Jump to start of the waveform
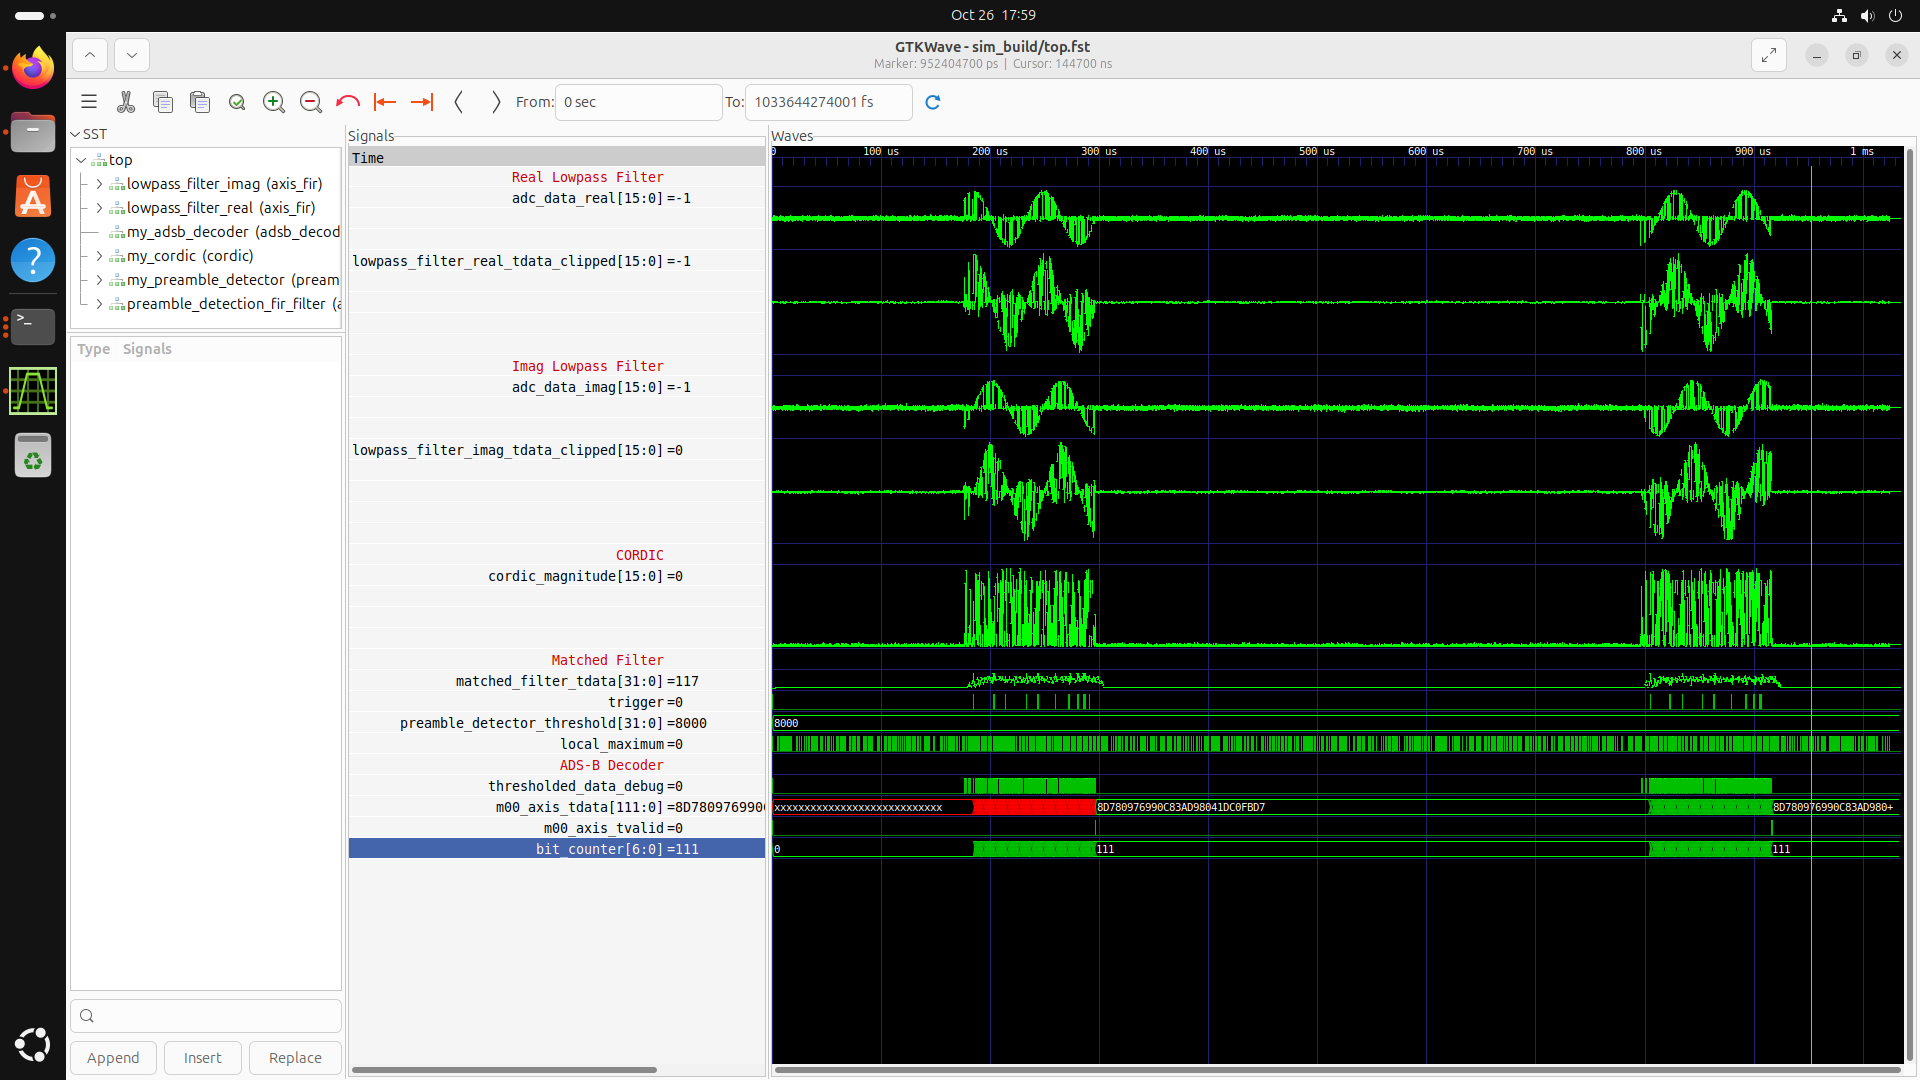 [385, 101]
